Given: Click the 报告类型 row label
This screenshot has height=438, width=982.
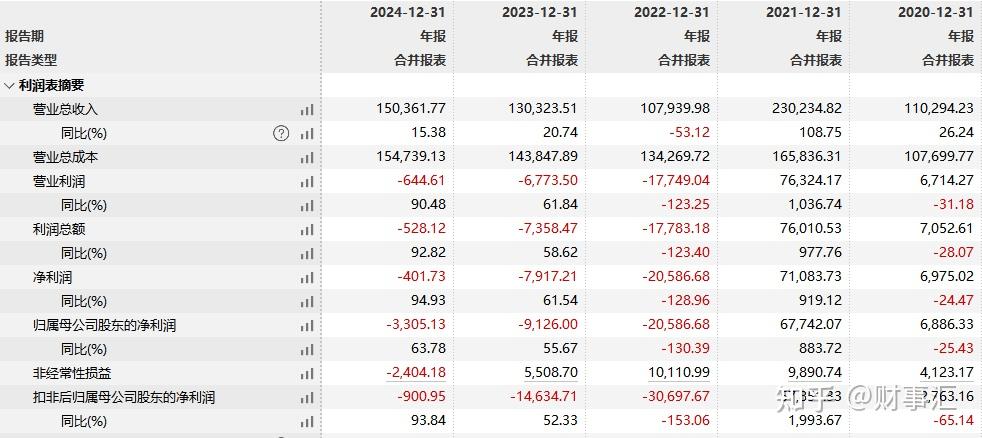Looking at the screenshot, I should point(31,60).
